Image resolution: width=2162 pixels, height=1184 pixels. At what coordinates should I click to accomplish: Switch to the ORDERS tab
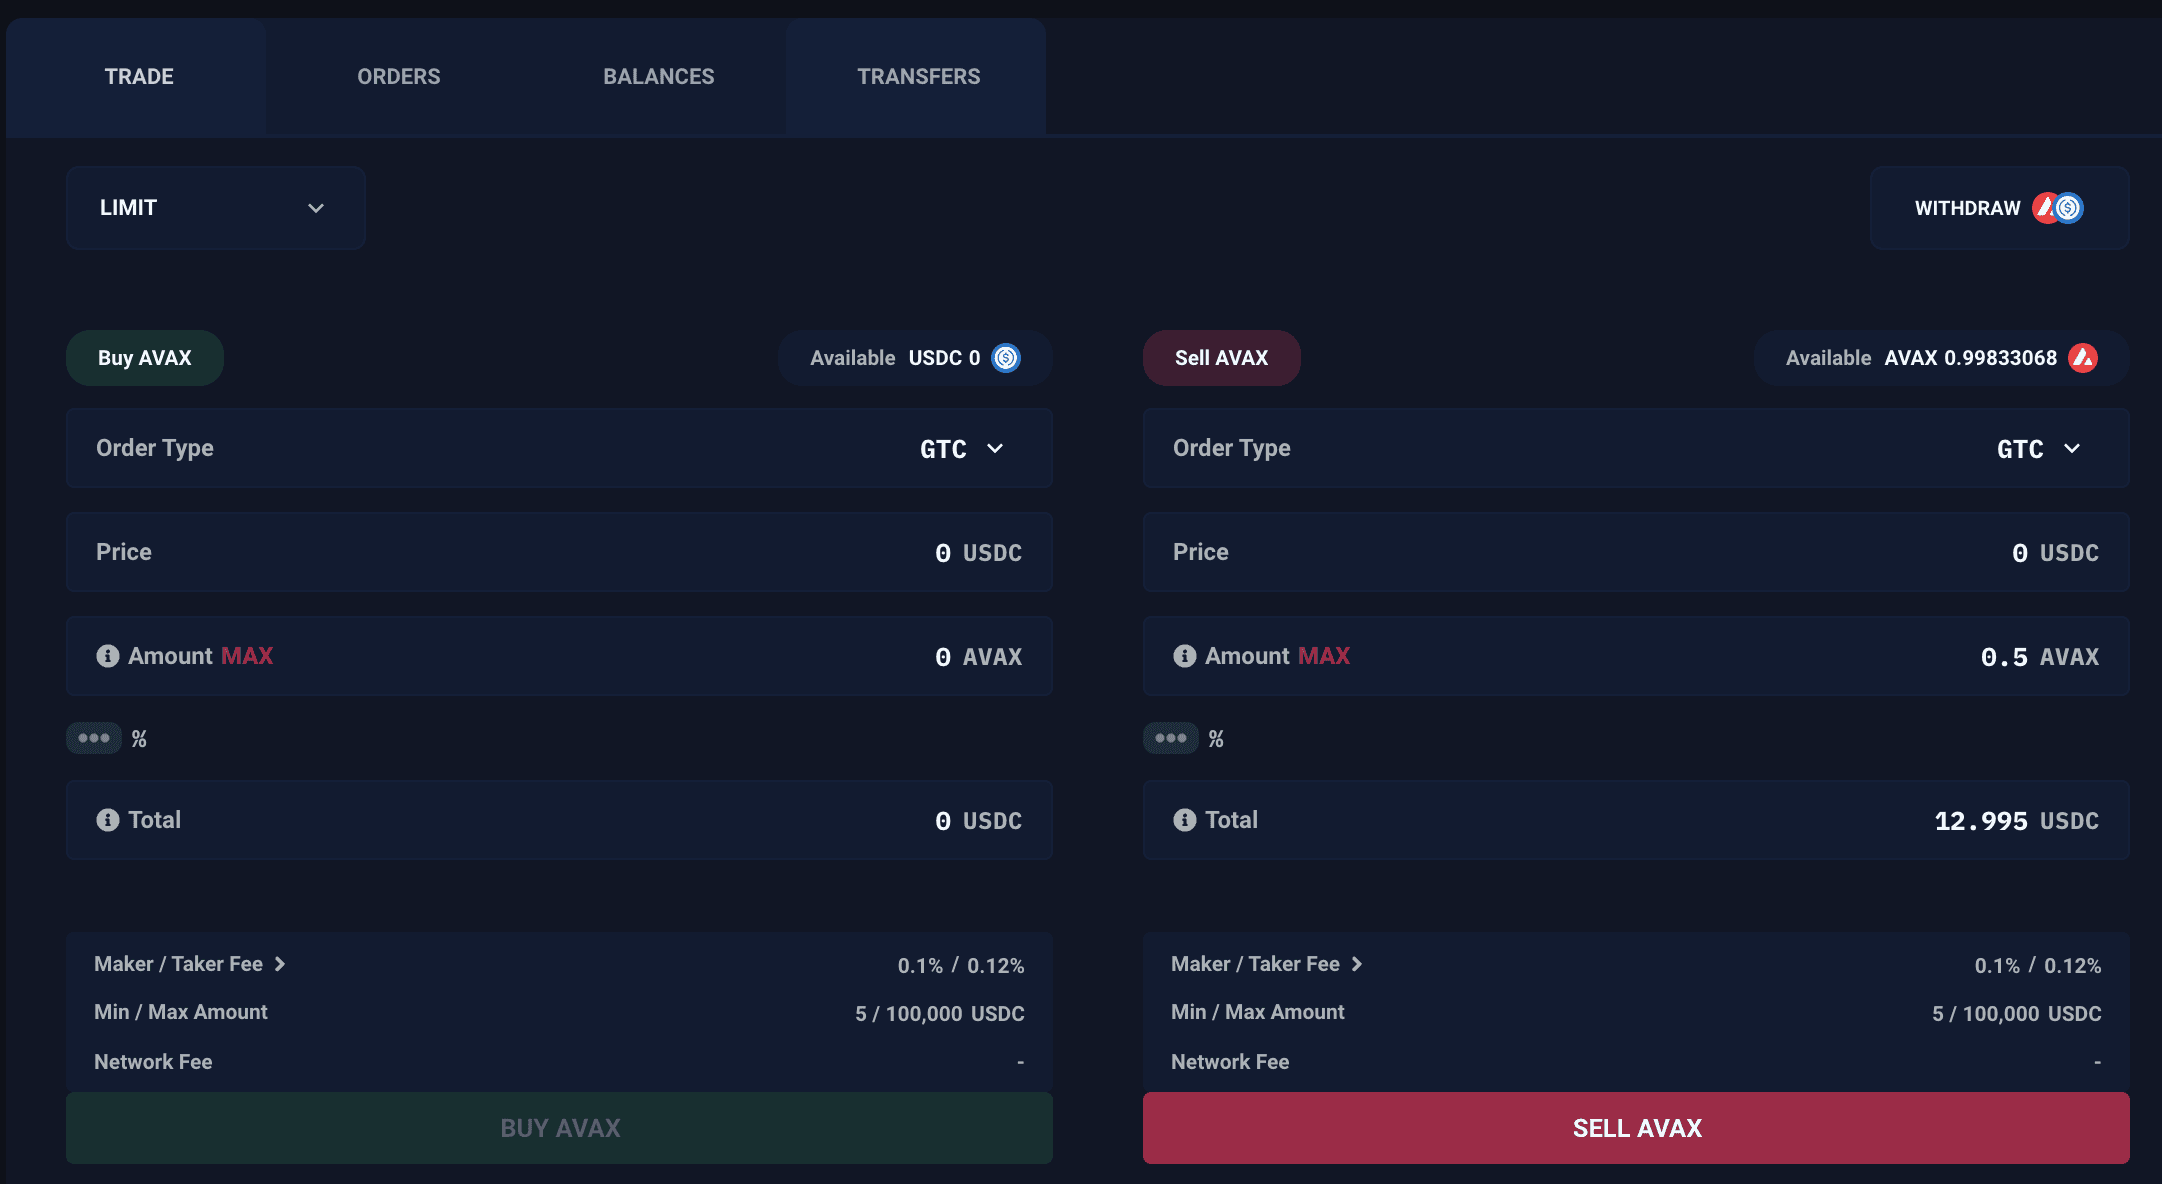click(398, 77)
